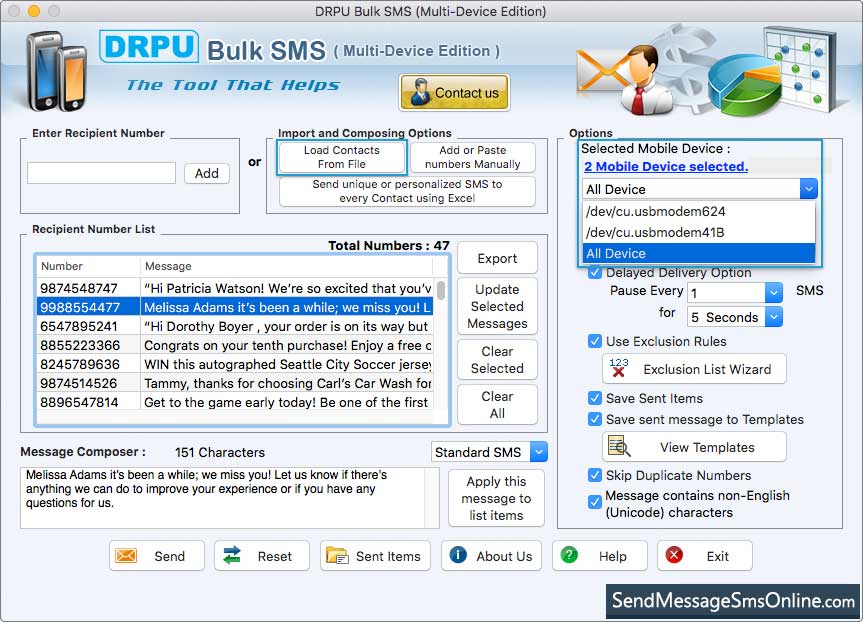Click the red X Exit icon
Image resolution: width=863 pixels, height=622 pixels.
click(x=674, y=555)
